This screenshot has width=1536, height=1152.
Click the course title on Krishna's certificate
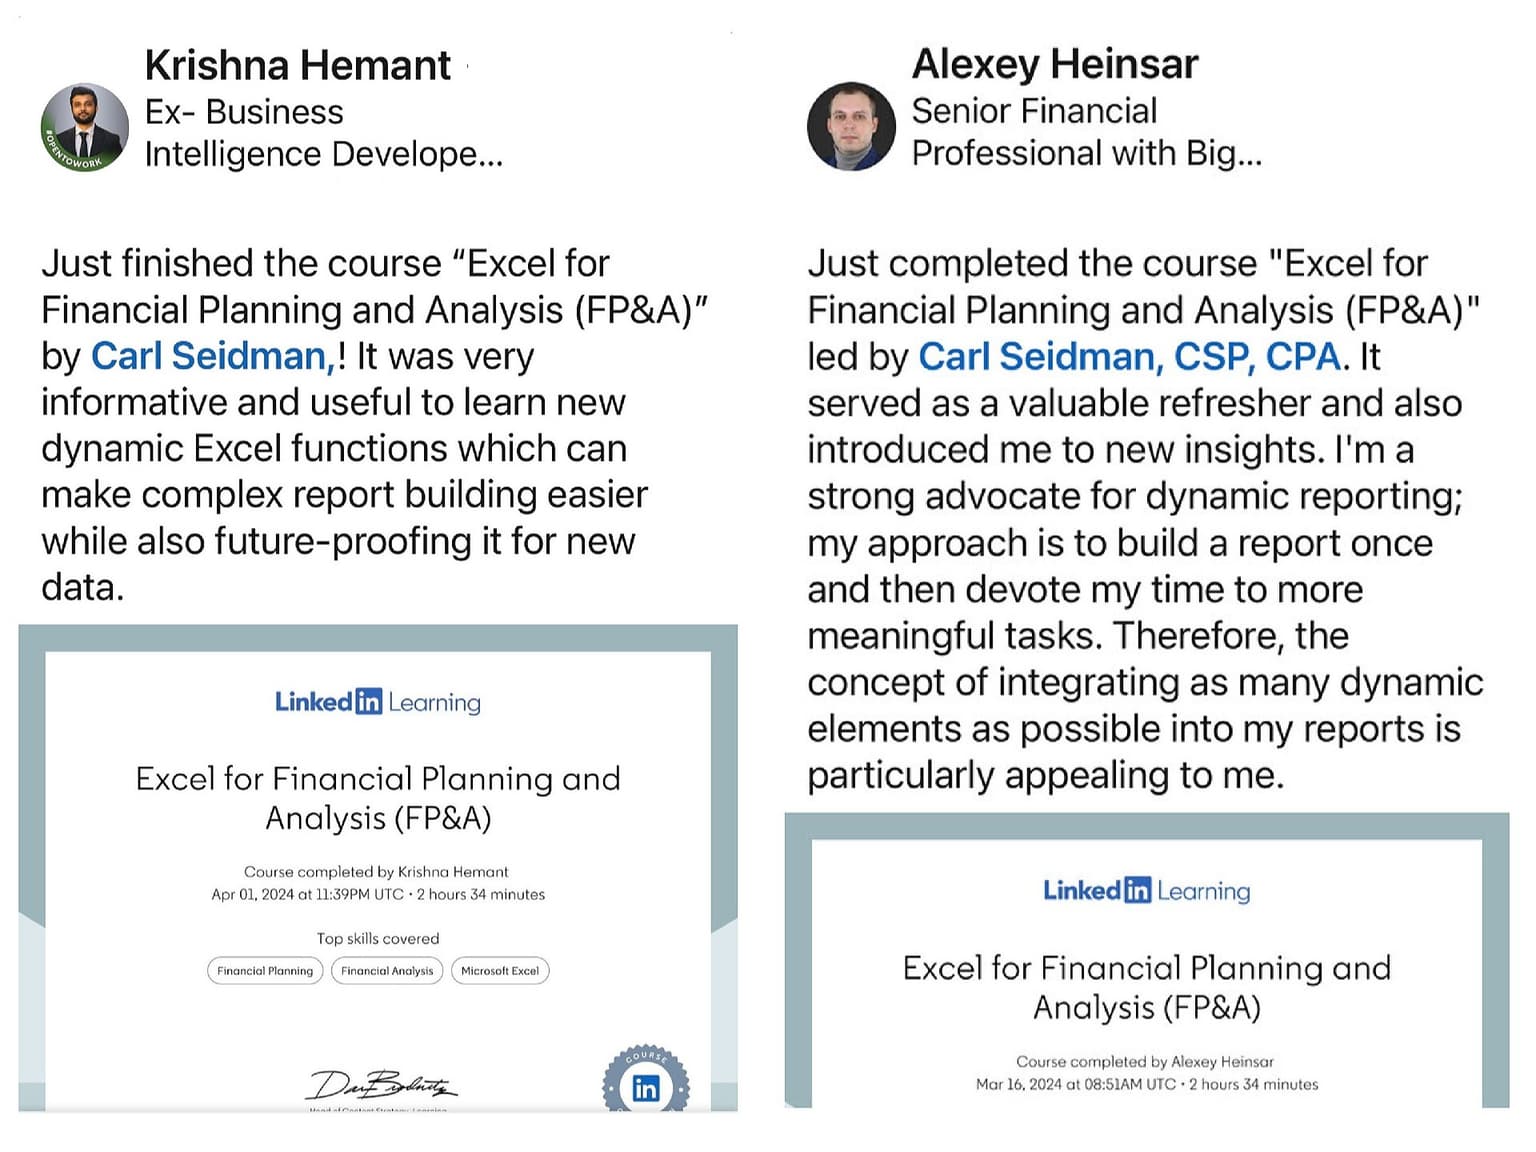coord(378,798)
